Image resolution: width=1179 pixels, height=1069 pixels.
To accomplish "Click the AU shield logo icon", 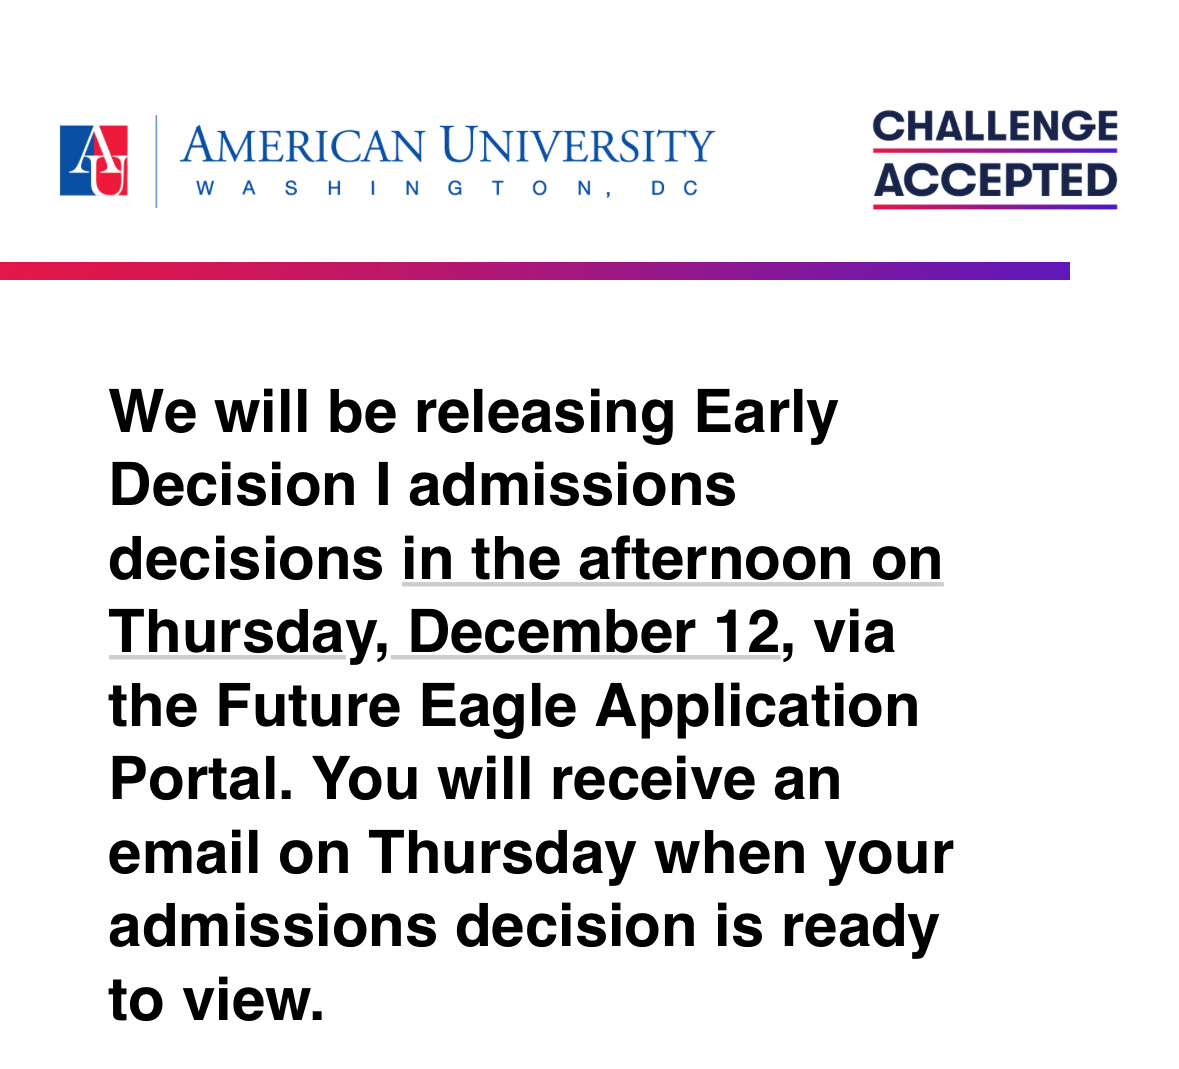I will click(x=94, y=160).
